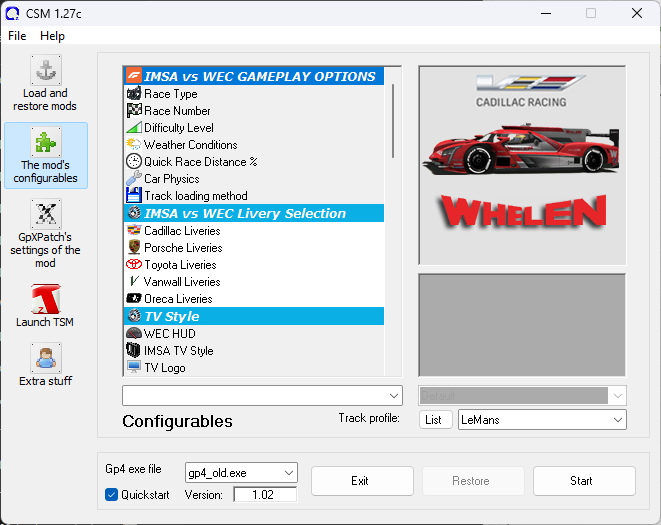Click the Livery Selection header wheel icon

pyautogui.click(x=134, y=213)
